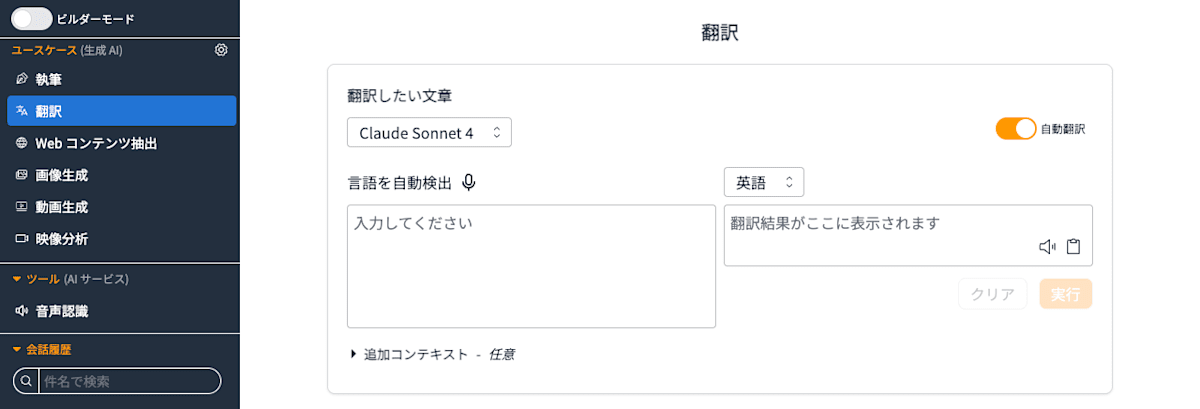
Task: Select 音声認識 in the sidebar
Action: pyautogui.click(x=121, y=311)
